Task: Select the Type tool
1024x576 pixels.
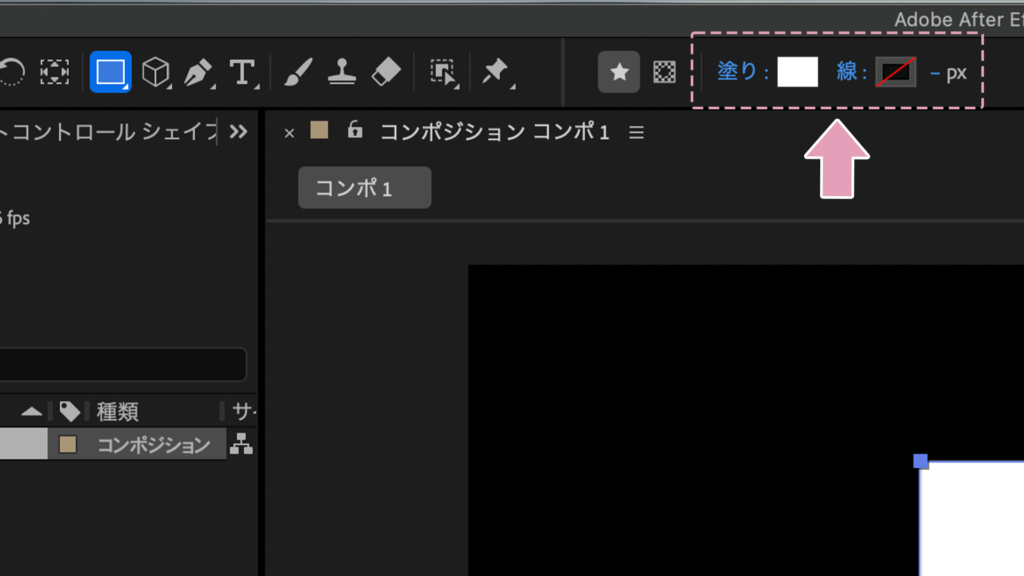Action: [243, 72]
